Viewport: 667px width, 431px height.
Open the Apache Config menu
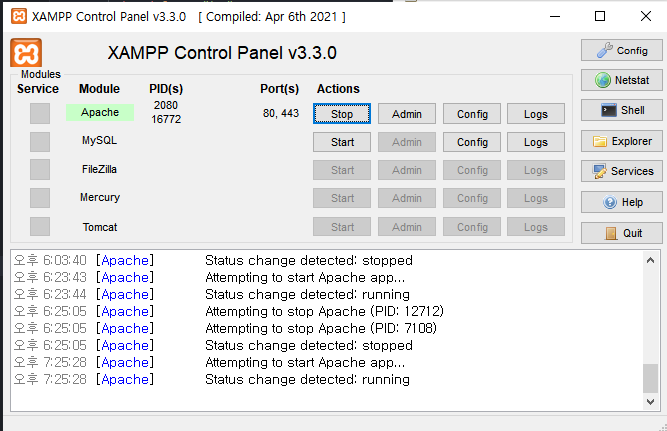pyautogui.click(x=472, y=114)
